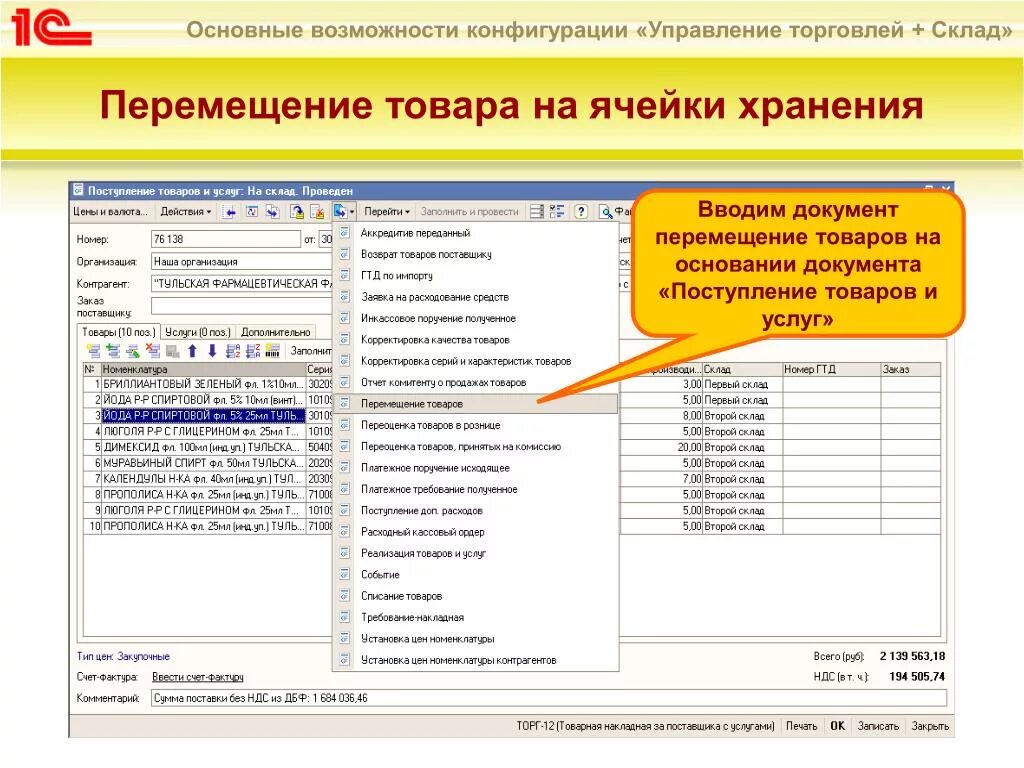Open the Перейти dropdown menu
This screenshot has width=1024, height=768.
387,212
